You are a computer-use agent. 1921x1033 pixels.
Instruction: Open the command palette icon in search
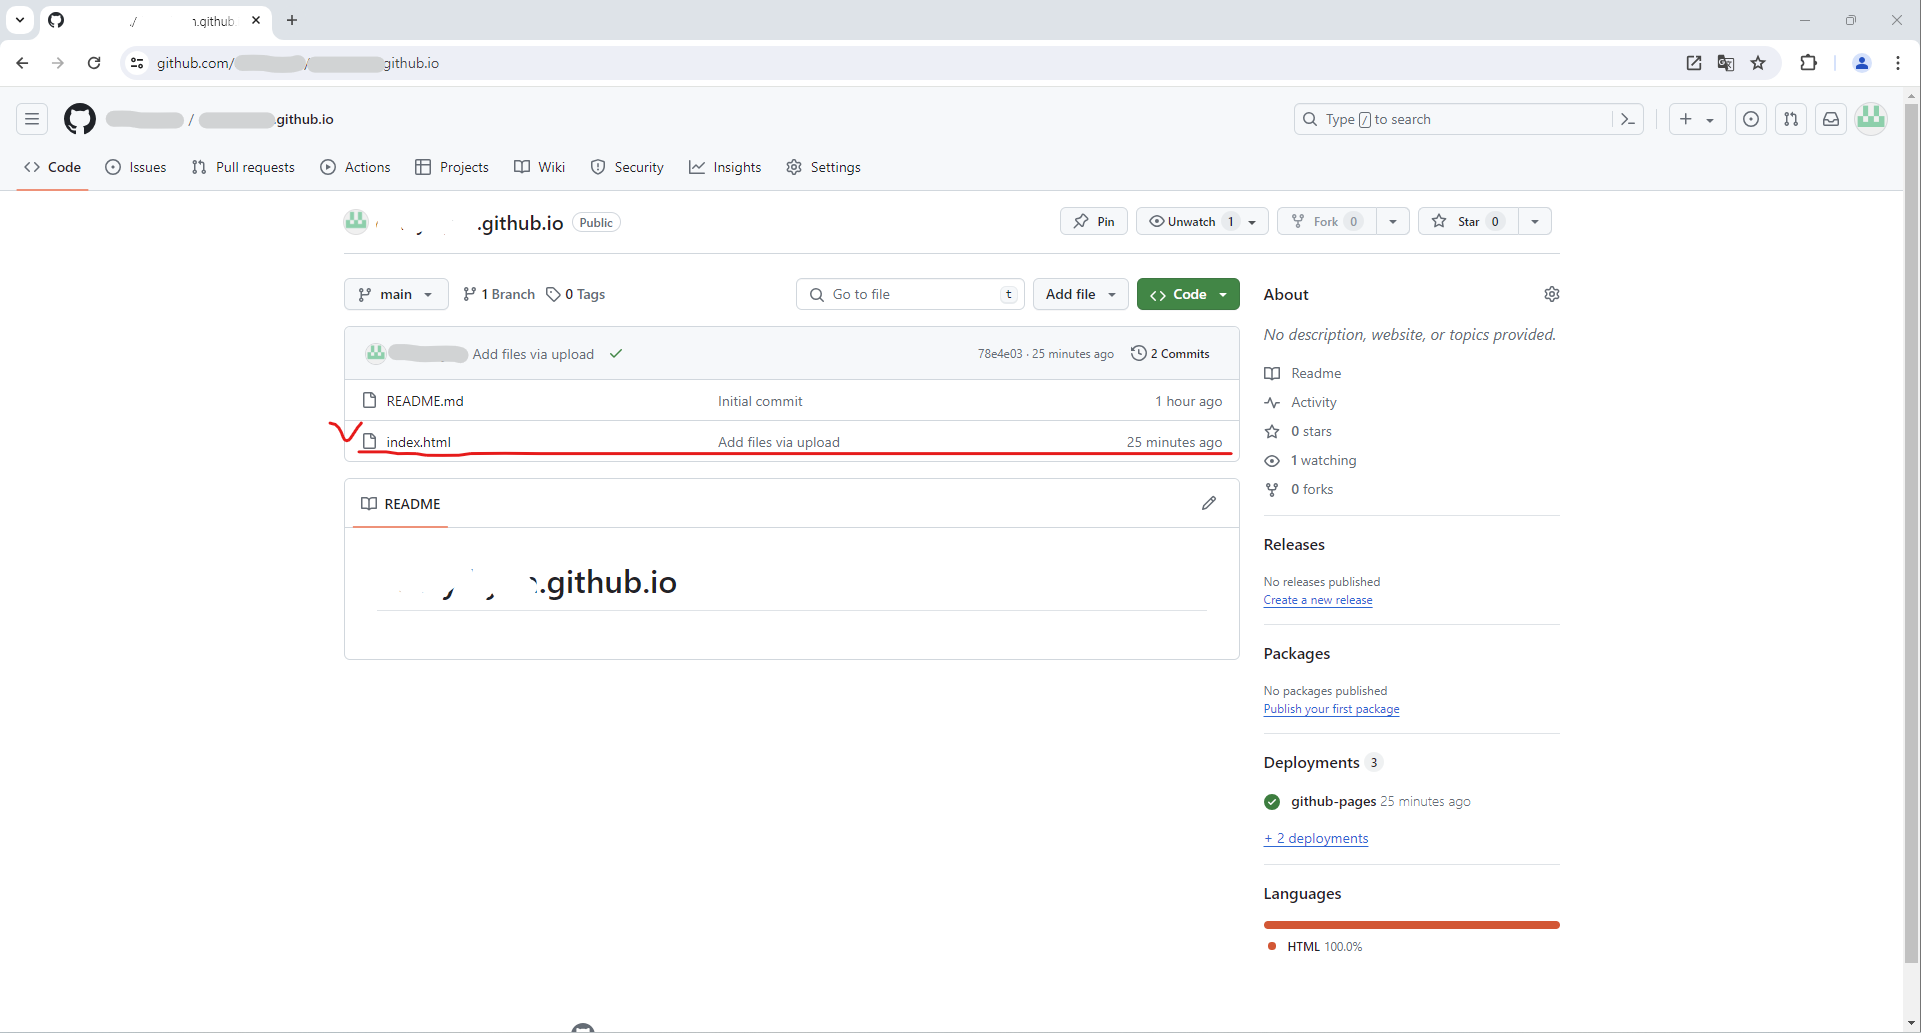(x=1628, y=119)
